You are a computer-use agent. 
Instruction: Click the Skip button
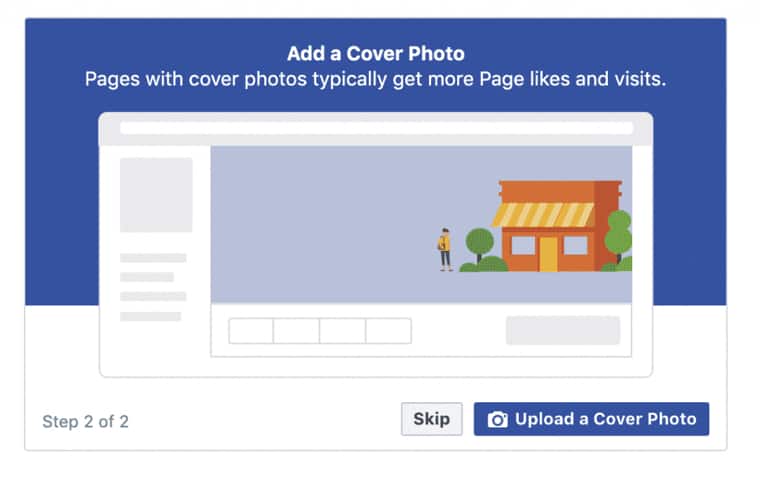point(431,419)
